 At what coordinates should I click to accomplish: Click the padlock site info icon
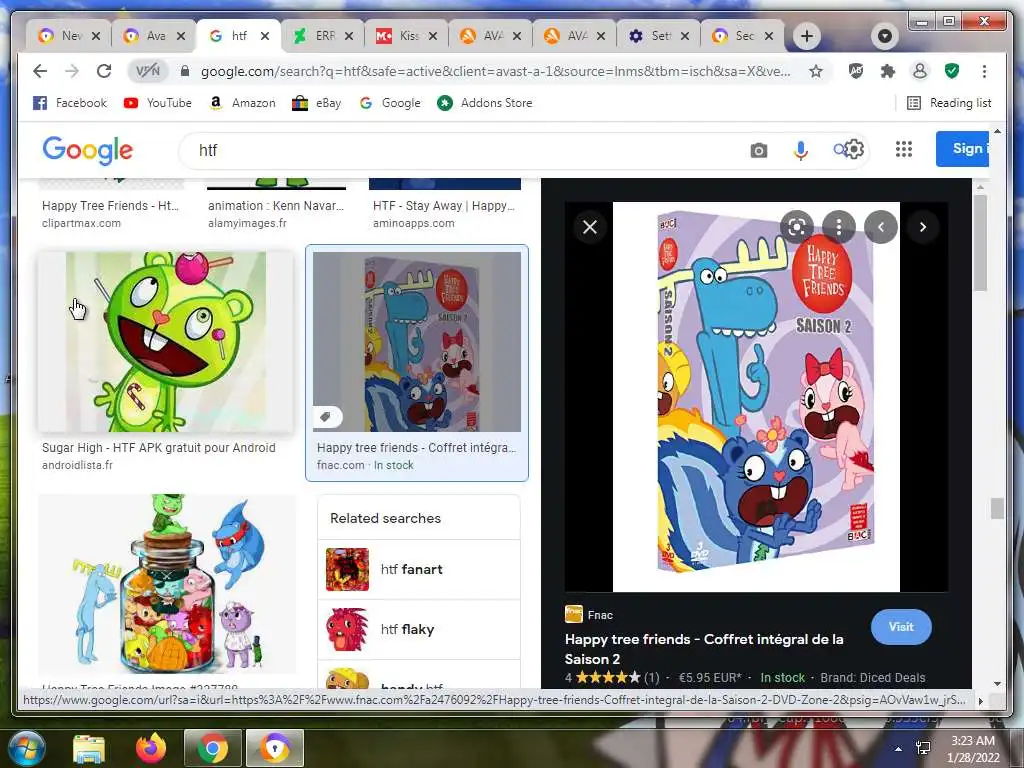click(185, 71)
